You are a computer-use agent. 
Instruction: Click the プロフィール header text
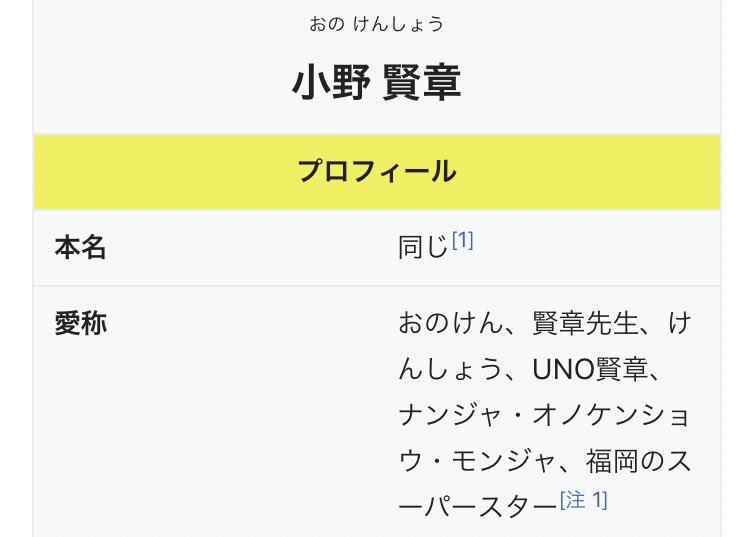click(376, 171)
